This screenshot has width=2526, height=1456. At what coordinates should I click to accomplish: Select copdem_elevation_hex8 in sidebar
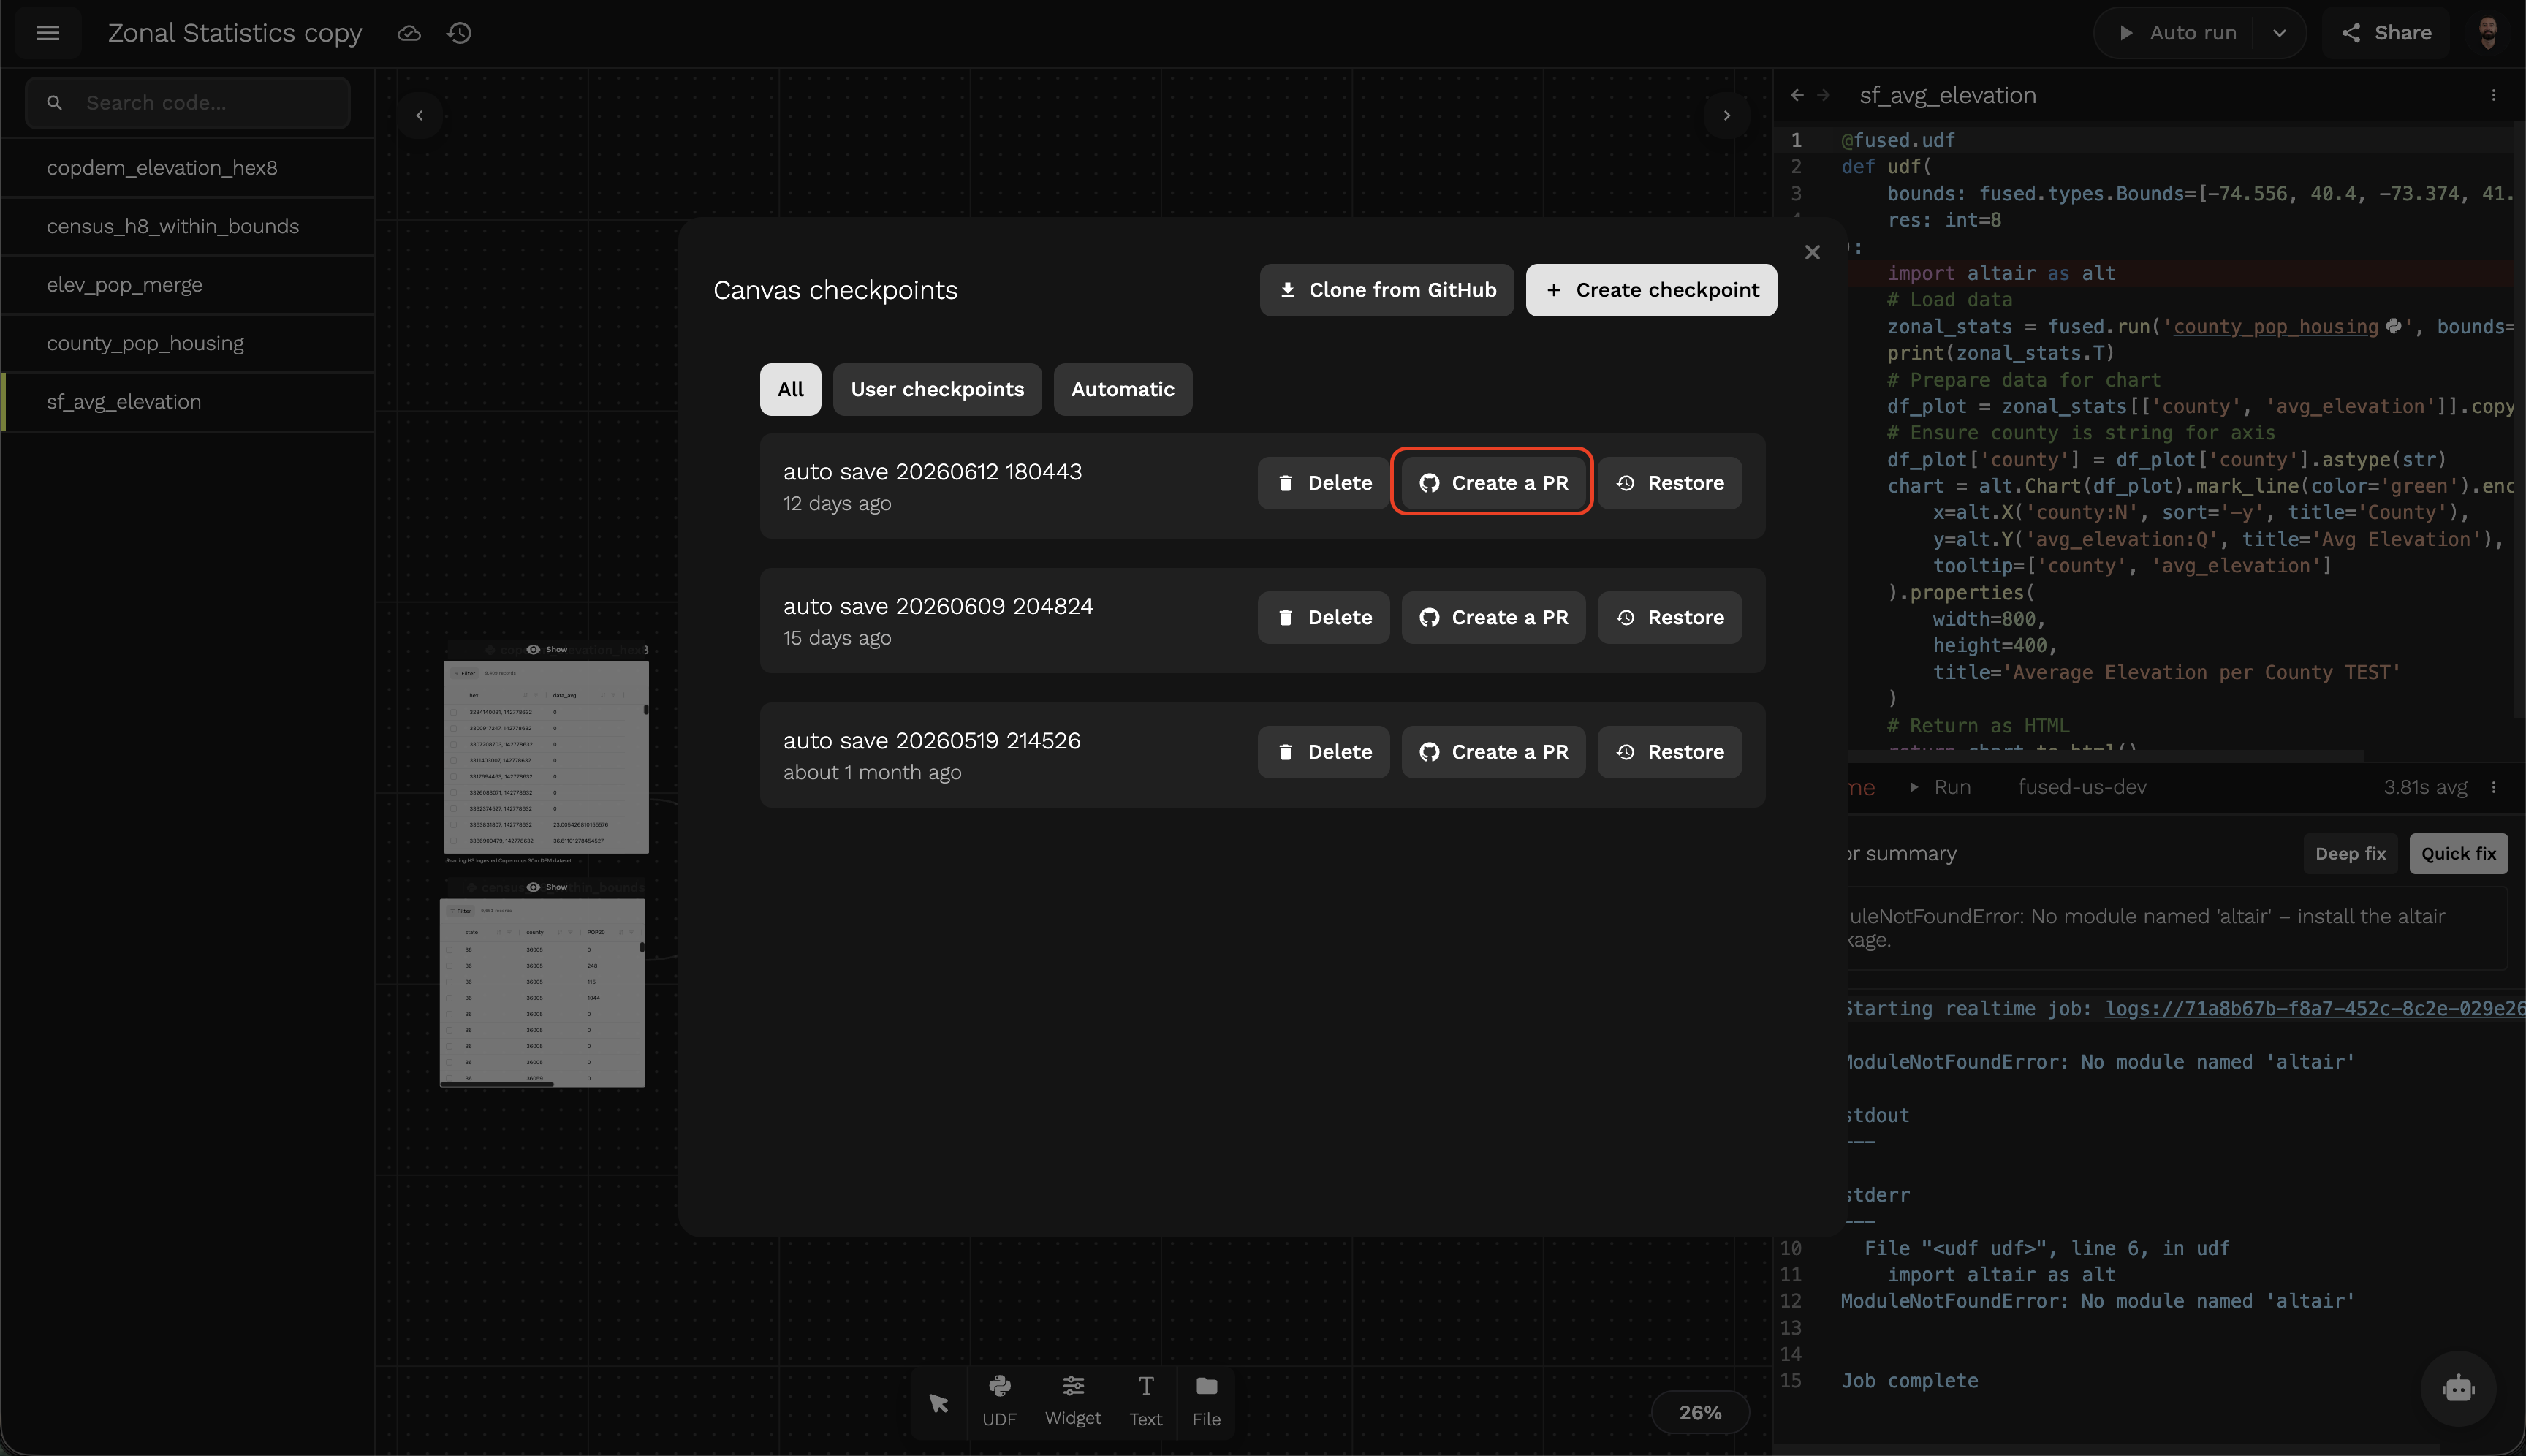tap(188, 168)
